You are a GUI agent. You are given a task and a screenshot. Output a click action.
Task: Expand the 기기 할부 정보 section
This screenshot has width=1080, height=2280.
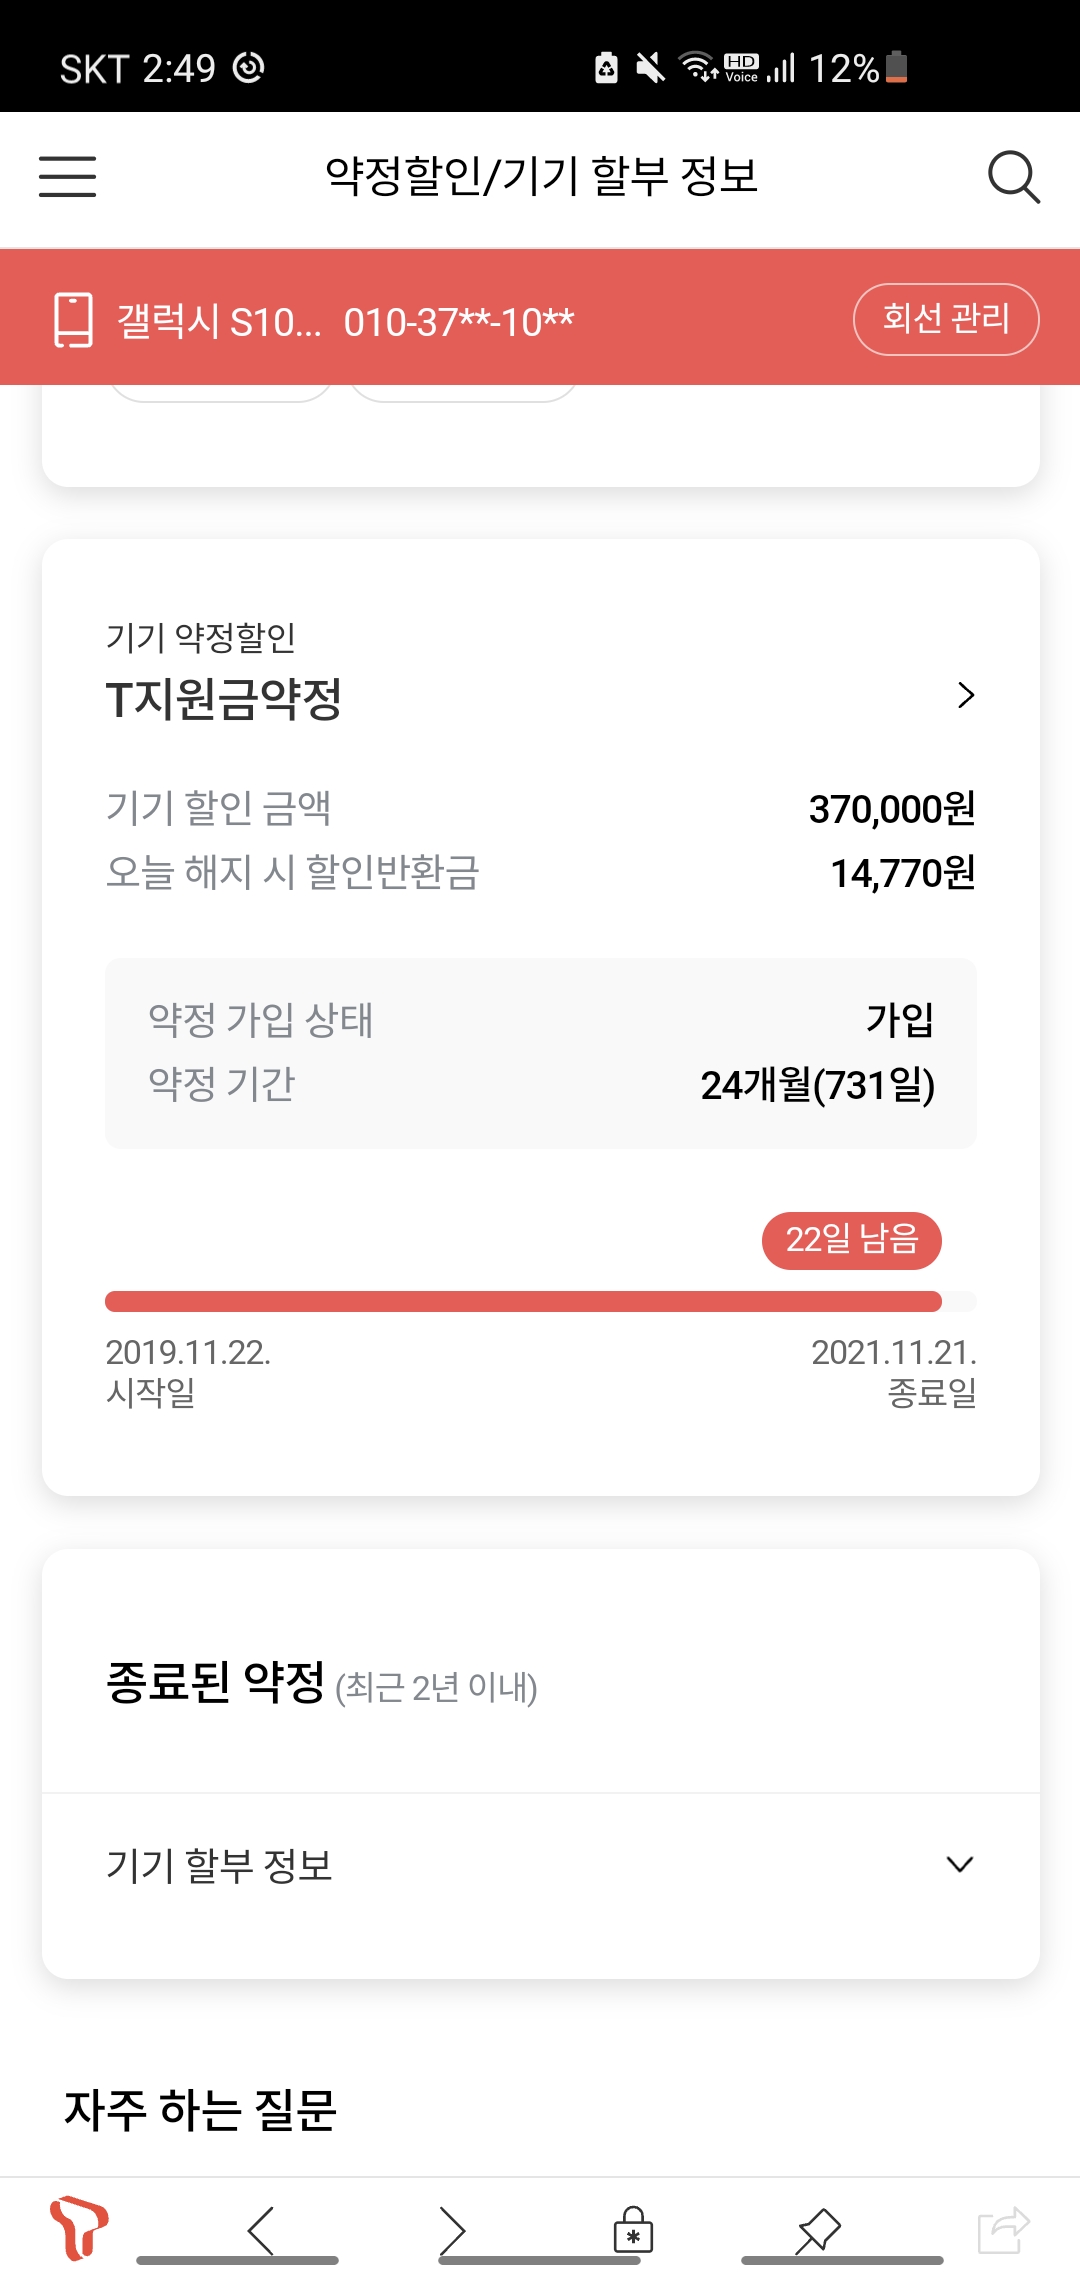coord(959,1864)
